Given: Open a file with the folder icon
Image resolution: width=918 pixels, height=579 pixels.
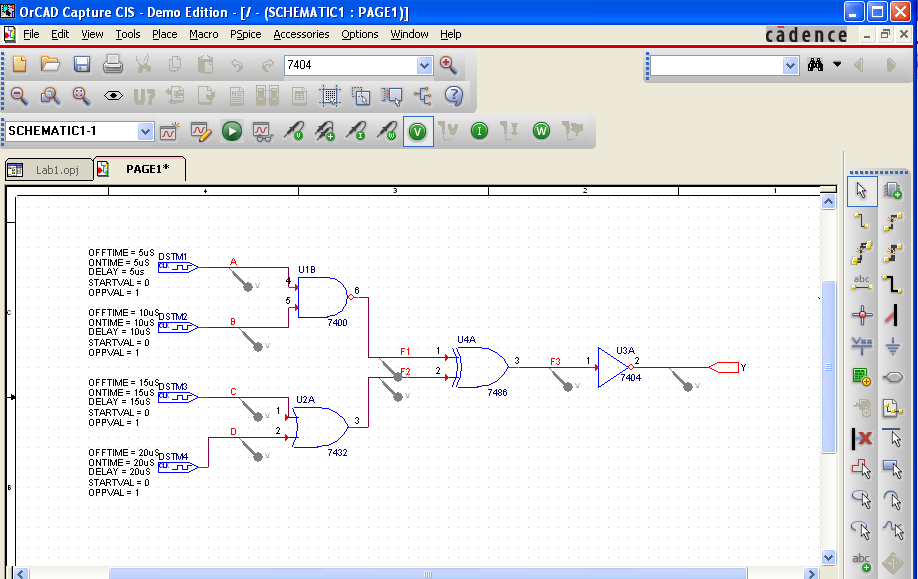Looking at the screenshot, I should [x=50, y=64].
